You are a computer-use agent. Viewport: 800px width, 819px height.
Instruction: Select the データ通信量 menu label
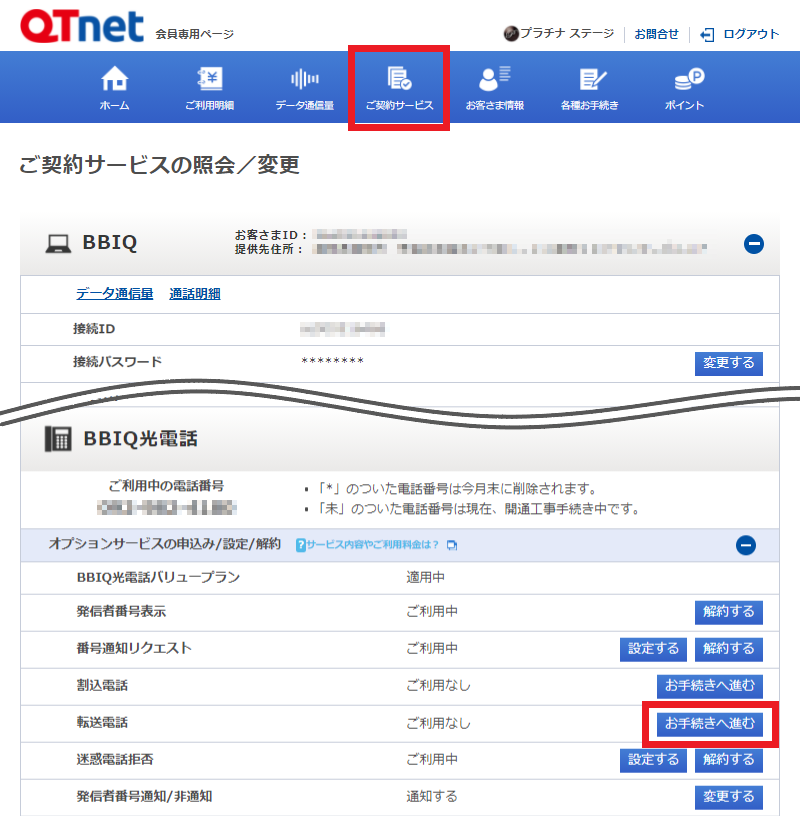click(304, 106)
